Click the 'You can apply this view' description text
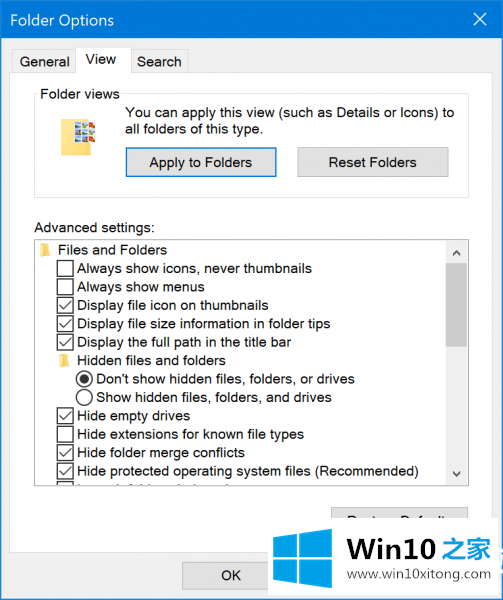Viewport: 503px width, 600px height. [290, 121]
